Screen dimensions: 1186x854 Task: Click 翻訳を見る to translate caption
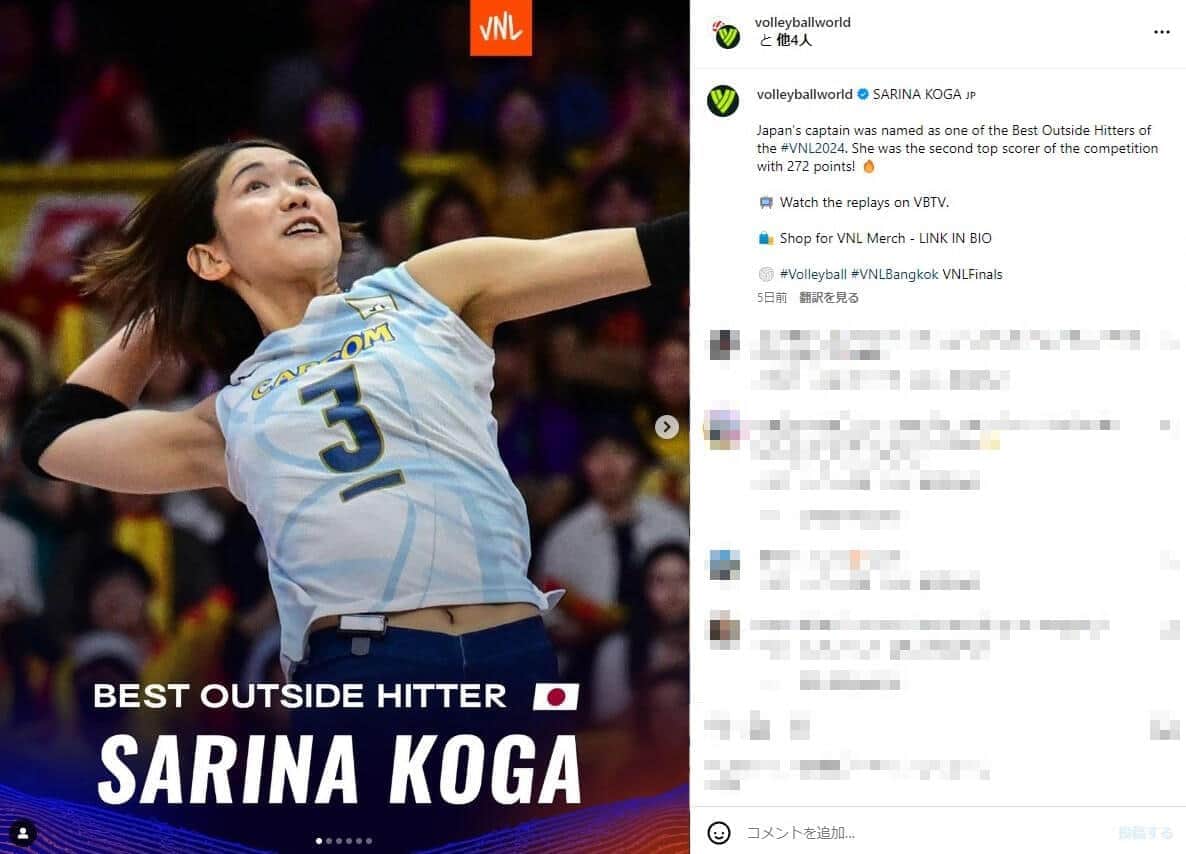(829, 297)
